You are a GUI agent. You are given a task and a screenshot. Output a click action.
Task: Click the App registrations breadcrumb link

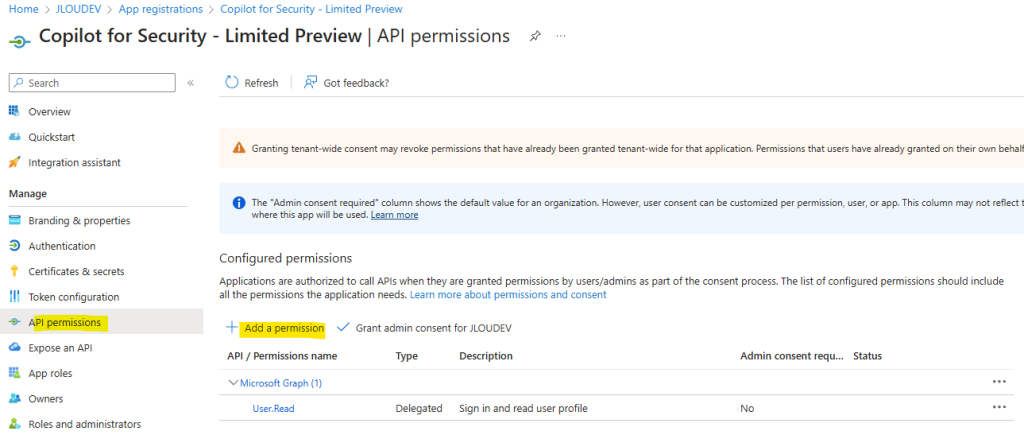[x=161, y=9]
